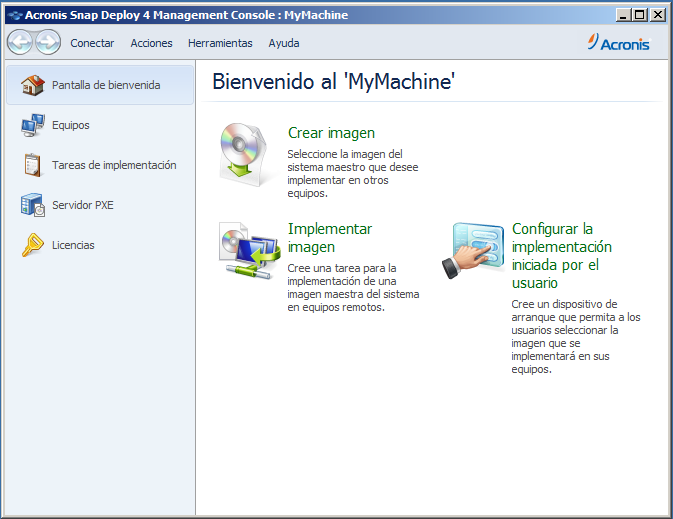The height and width of the screenshot is (519, 673).
Task: Click the application icon in the title bar
Action: coord(15,15)
